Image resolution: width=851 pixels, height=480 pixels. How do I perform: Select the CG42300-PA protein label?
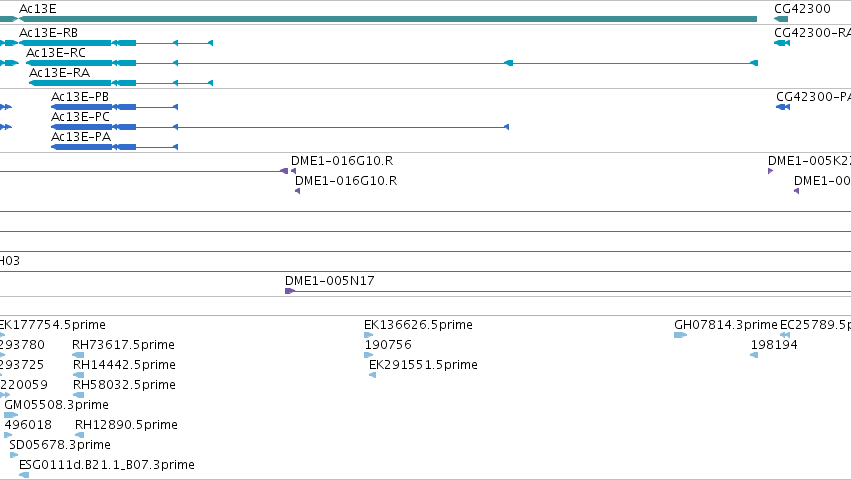(814, 97)
